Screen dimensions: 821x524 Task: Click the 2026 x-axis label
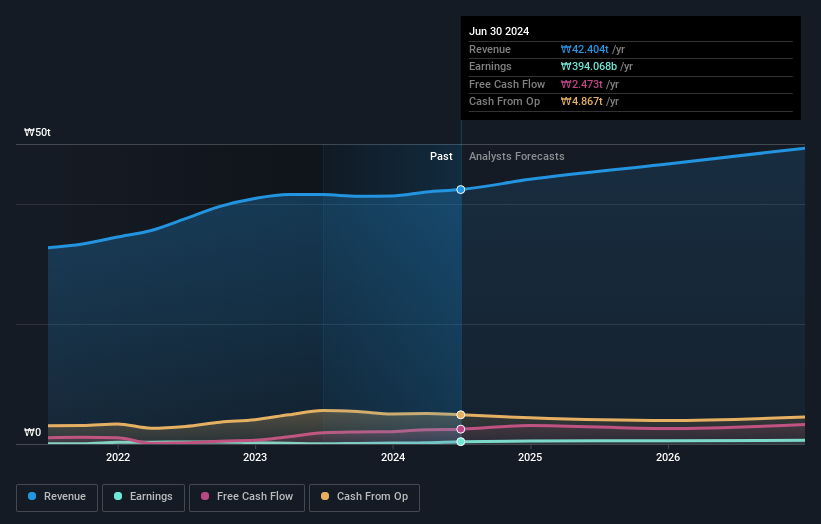[668, 457]
